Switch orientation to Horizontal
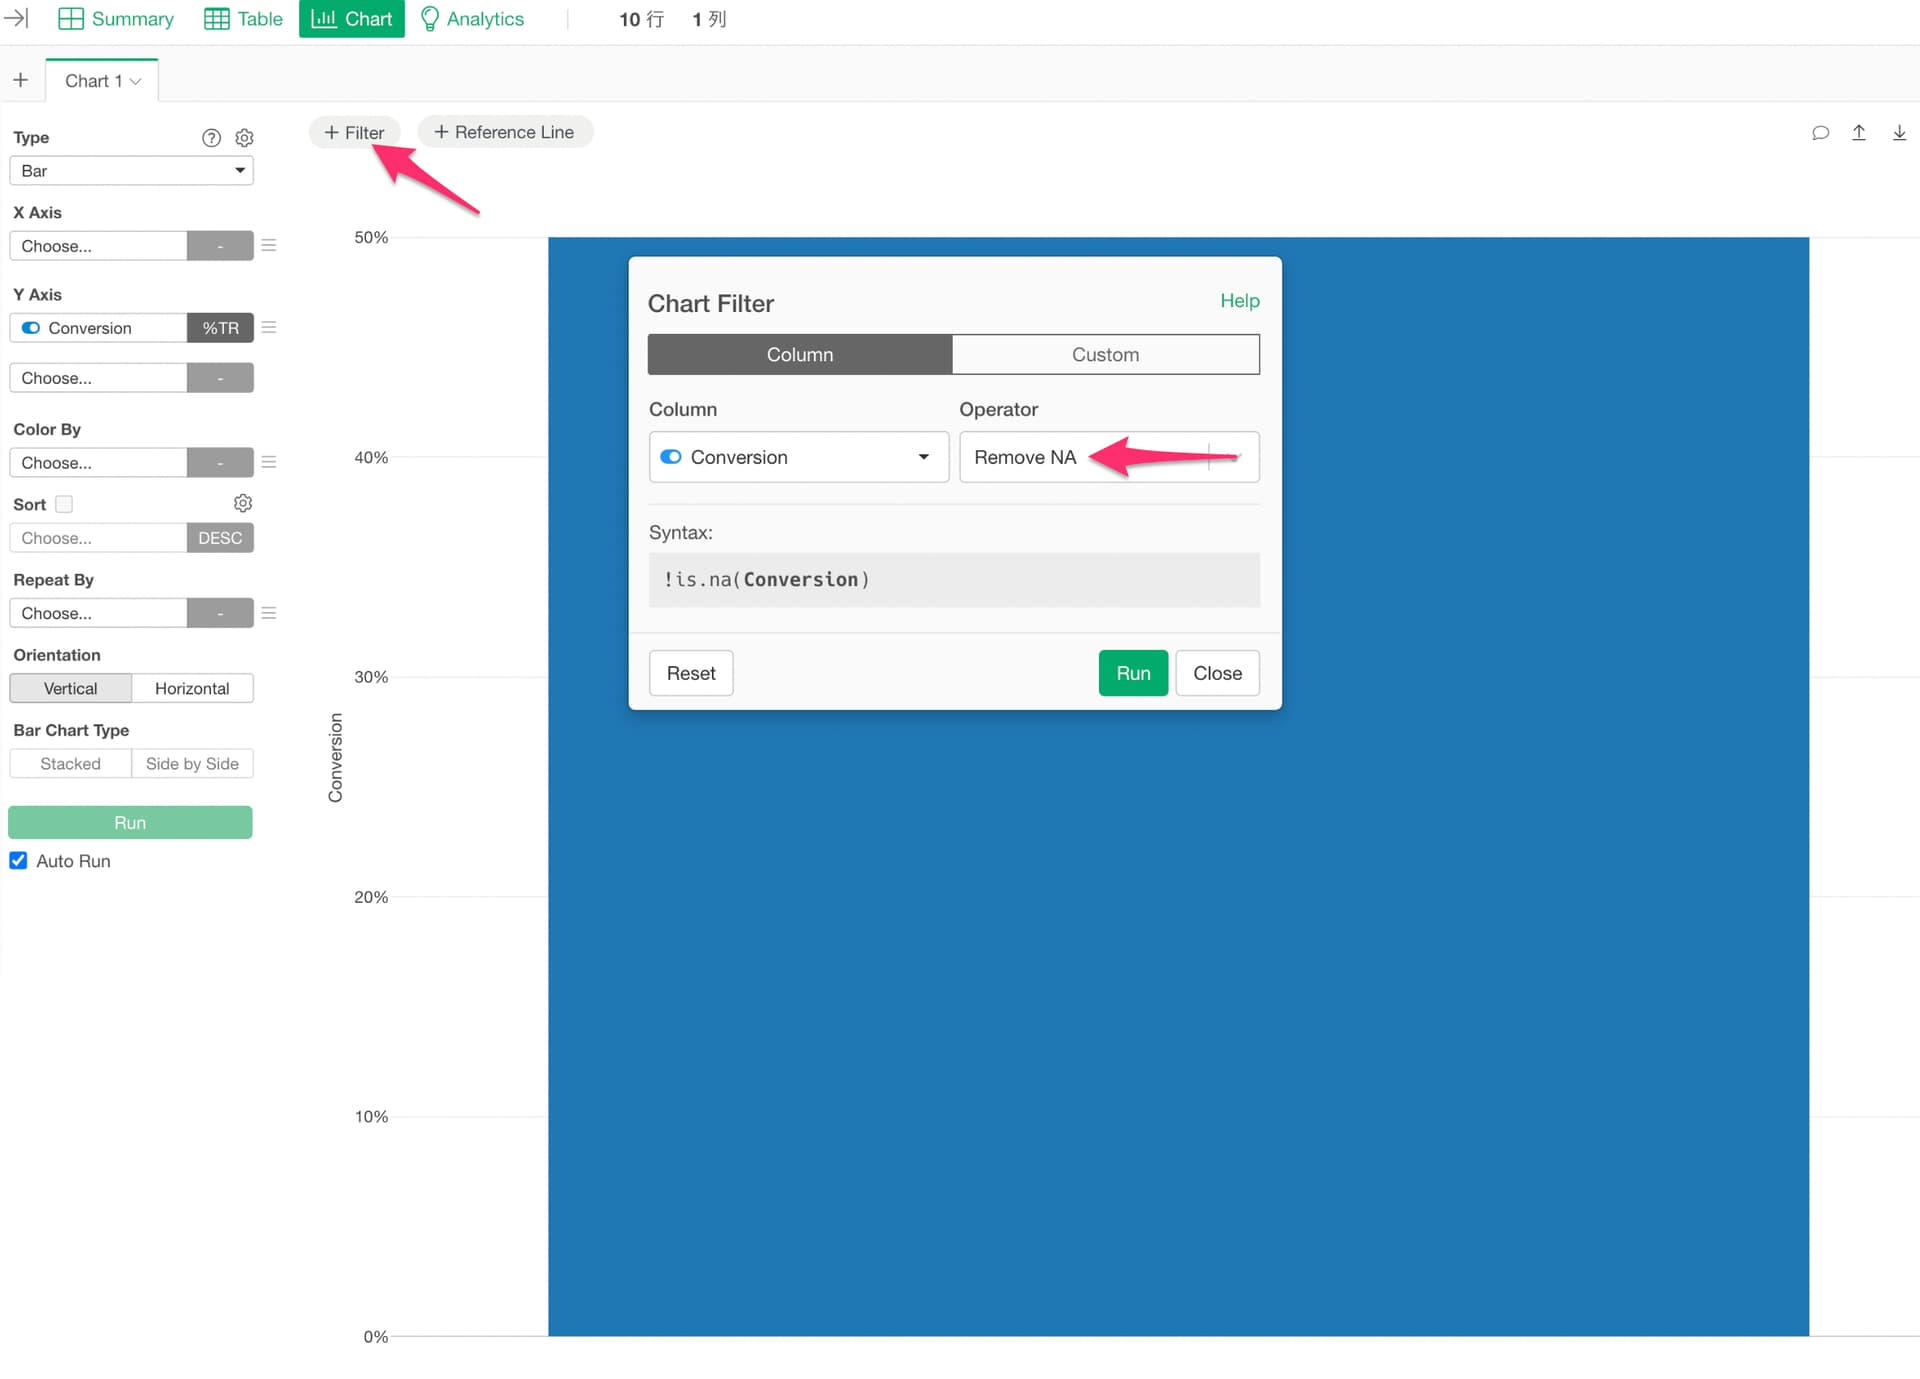This screenshot has height=1379, width=1920. coord(192,688)
